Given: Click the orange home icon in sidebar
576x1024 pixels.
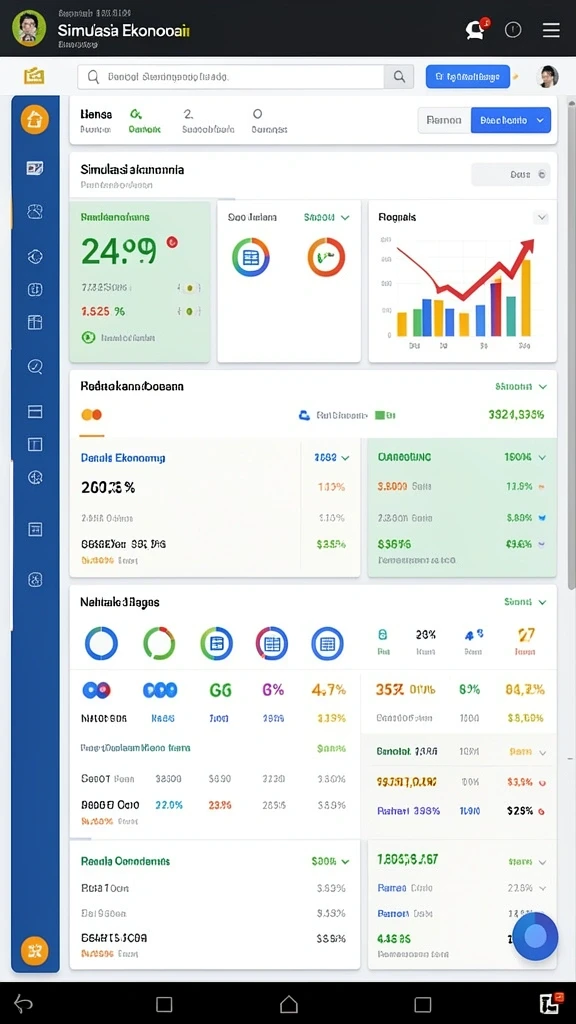Looking at the screenshot, I should 35,120.
